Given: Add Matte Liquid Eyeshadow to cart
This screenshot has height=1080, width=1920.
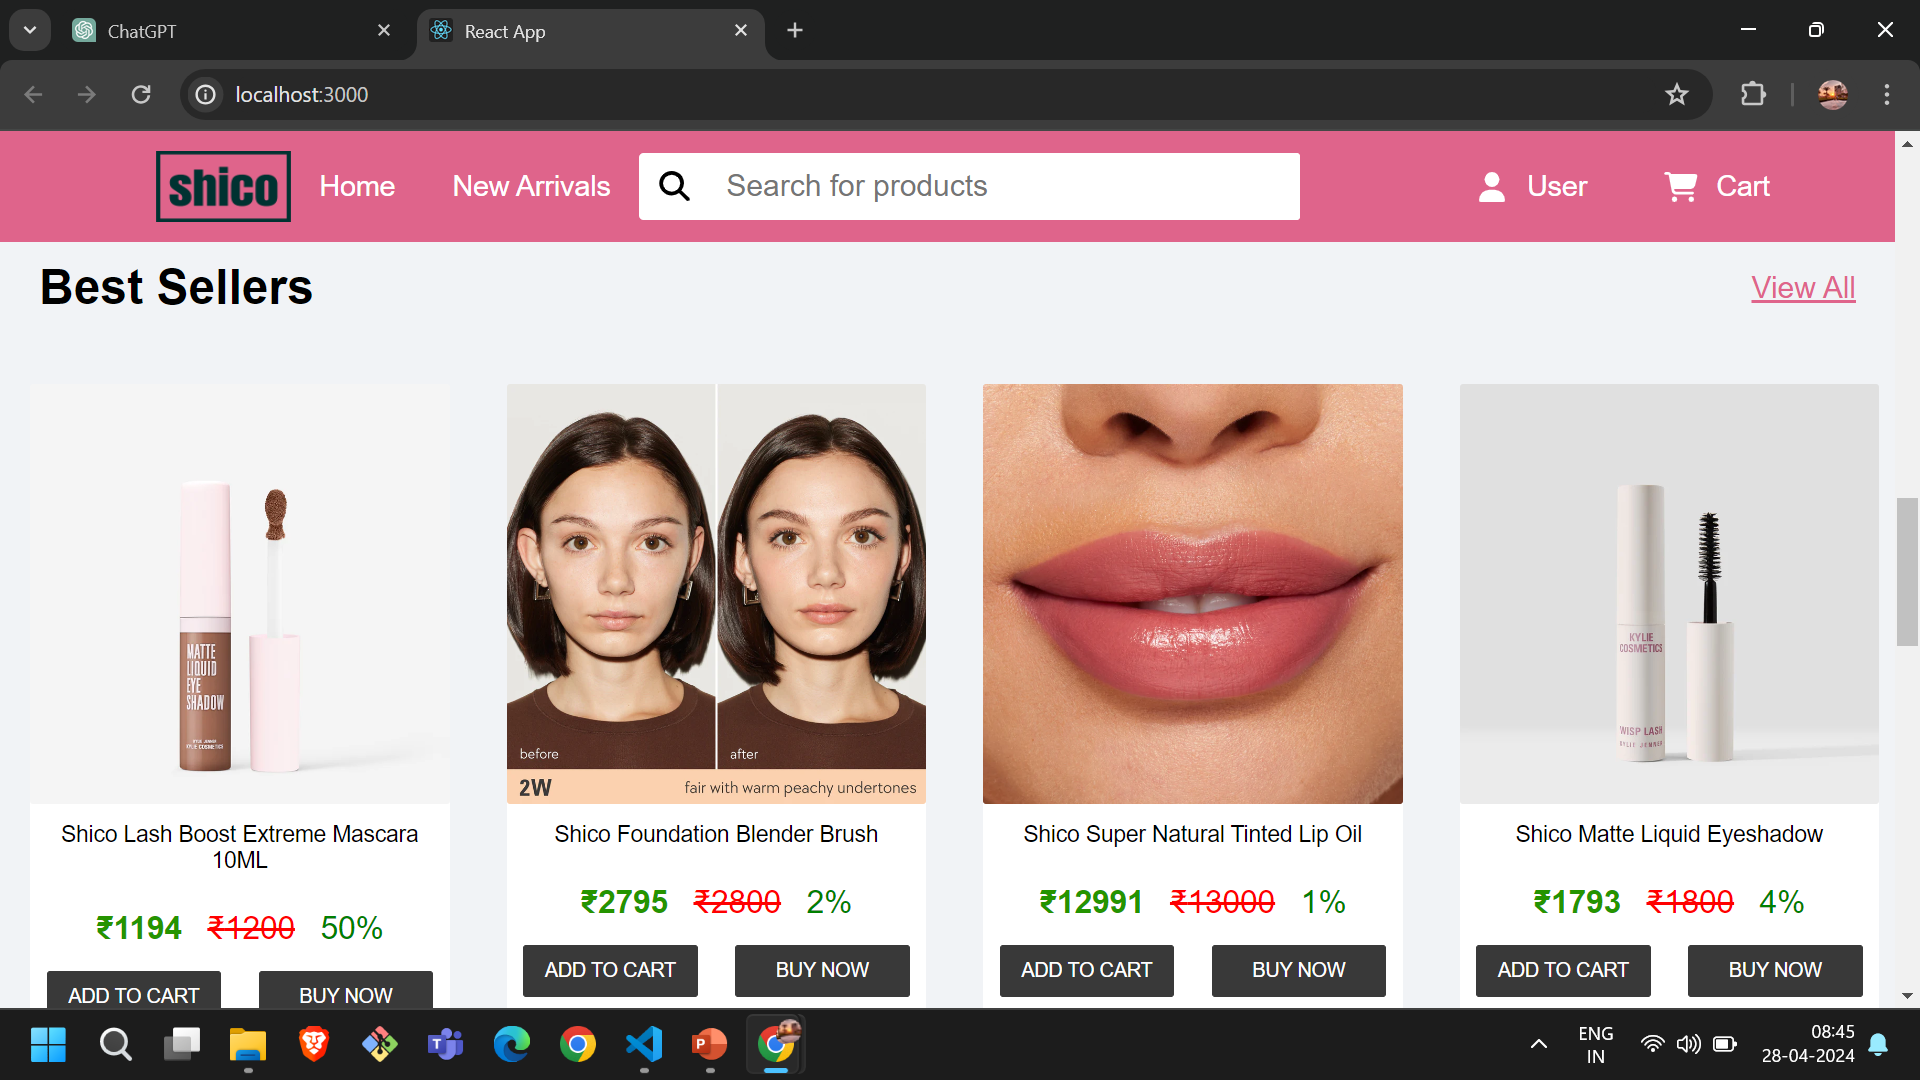Looking at the screenshot, I should (1563, 970).
